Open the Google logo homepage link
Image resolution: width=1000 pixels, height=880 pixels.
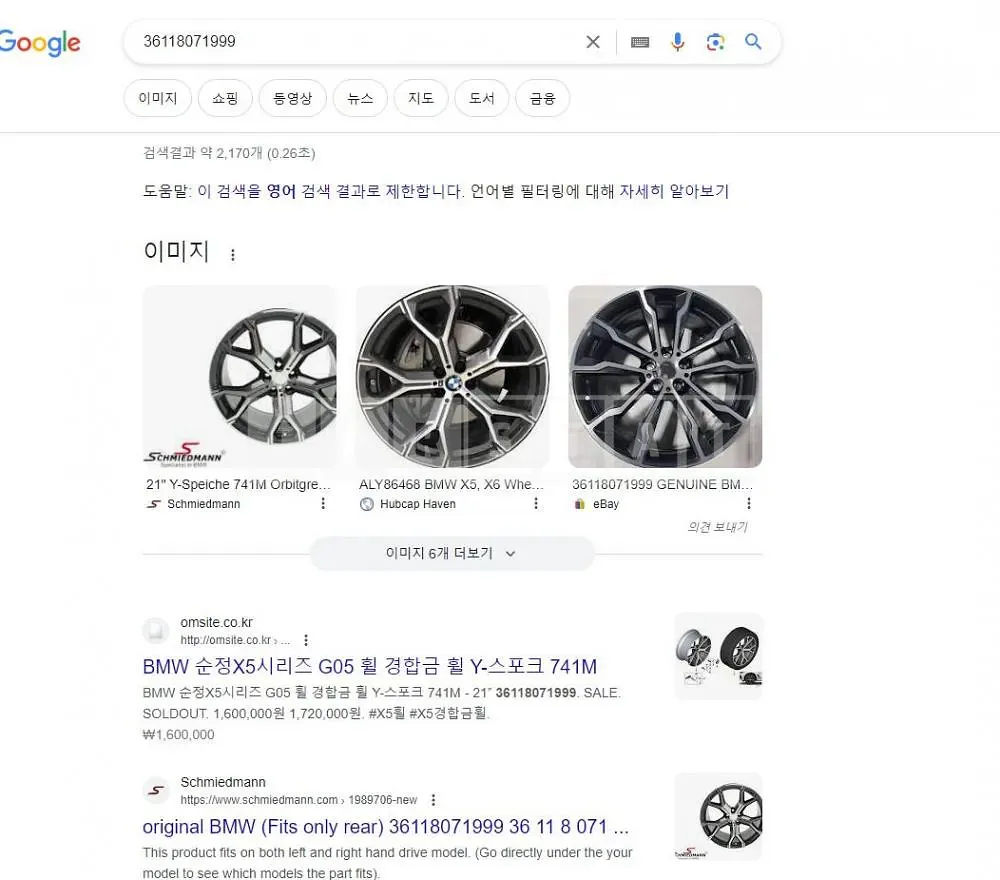(40, 43)
